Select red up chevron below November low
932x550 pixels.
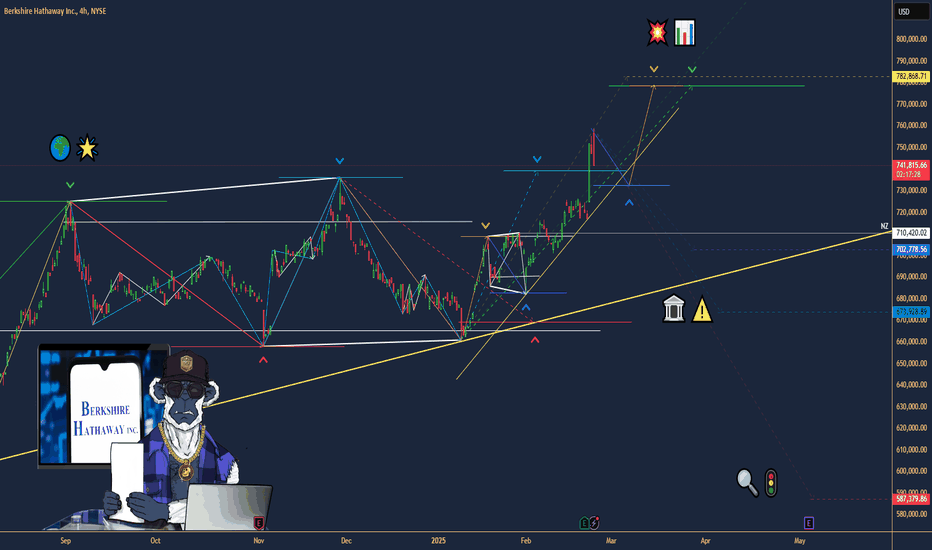[x=263, y=360]
